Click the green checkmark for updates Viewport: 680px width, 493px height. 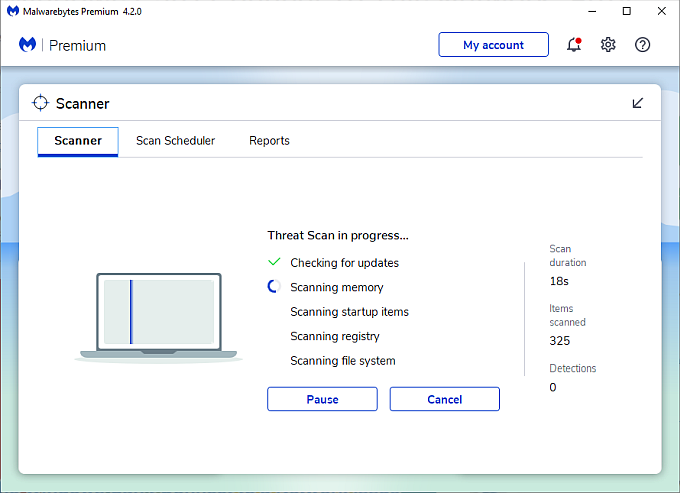274,262
